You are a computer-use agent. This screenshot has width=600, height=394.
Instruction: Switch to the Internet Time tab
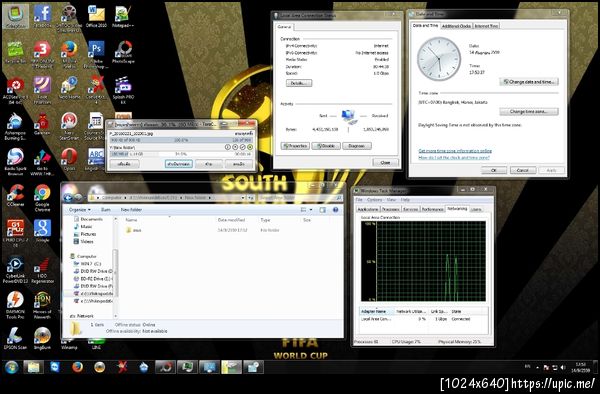pos(486,26)
